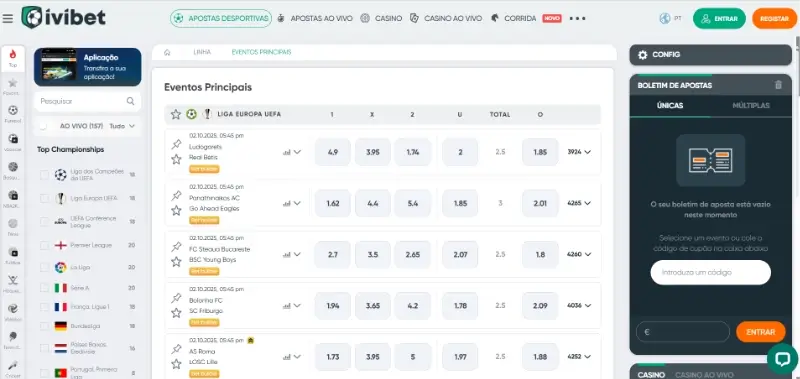
Task: Check Serie A checkbox
Action: (44, 288)
